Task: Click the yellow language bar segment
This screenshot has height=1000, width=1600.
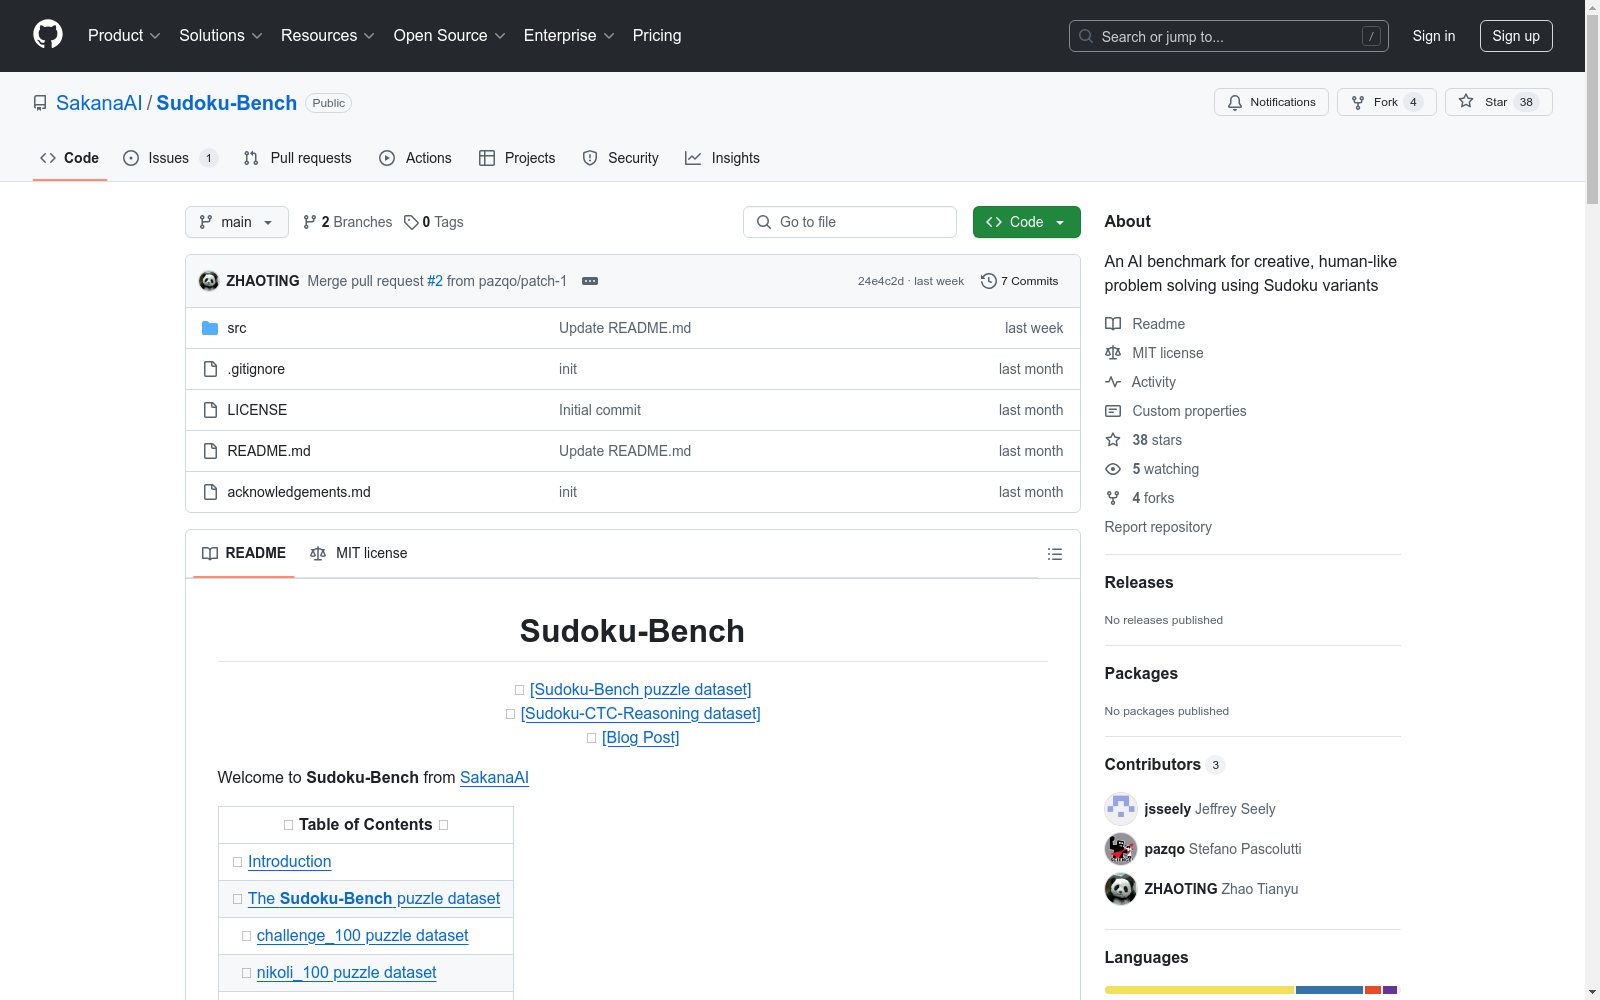Action: (x=1199, y=990)
